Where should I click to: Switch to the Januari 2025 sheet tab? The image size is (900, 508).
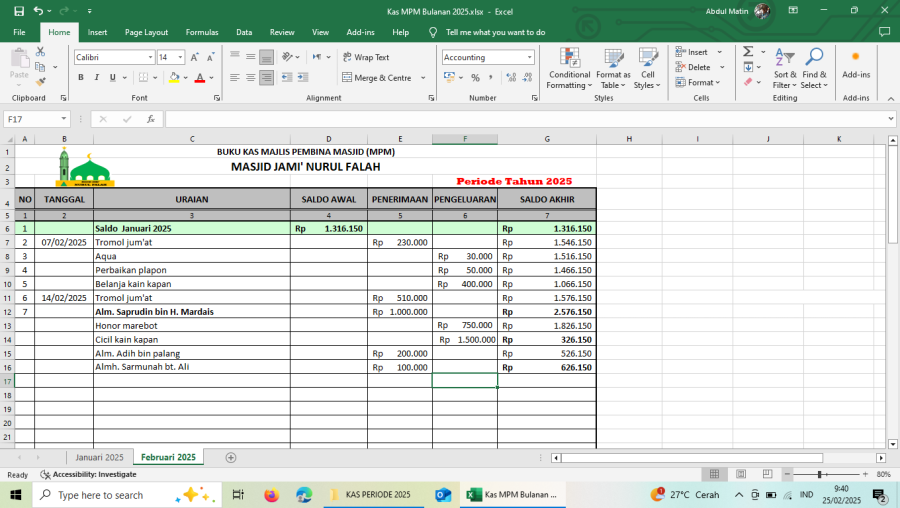point(100,457)
